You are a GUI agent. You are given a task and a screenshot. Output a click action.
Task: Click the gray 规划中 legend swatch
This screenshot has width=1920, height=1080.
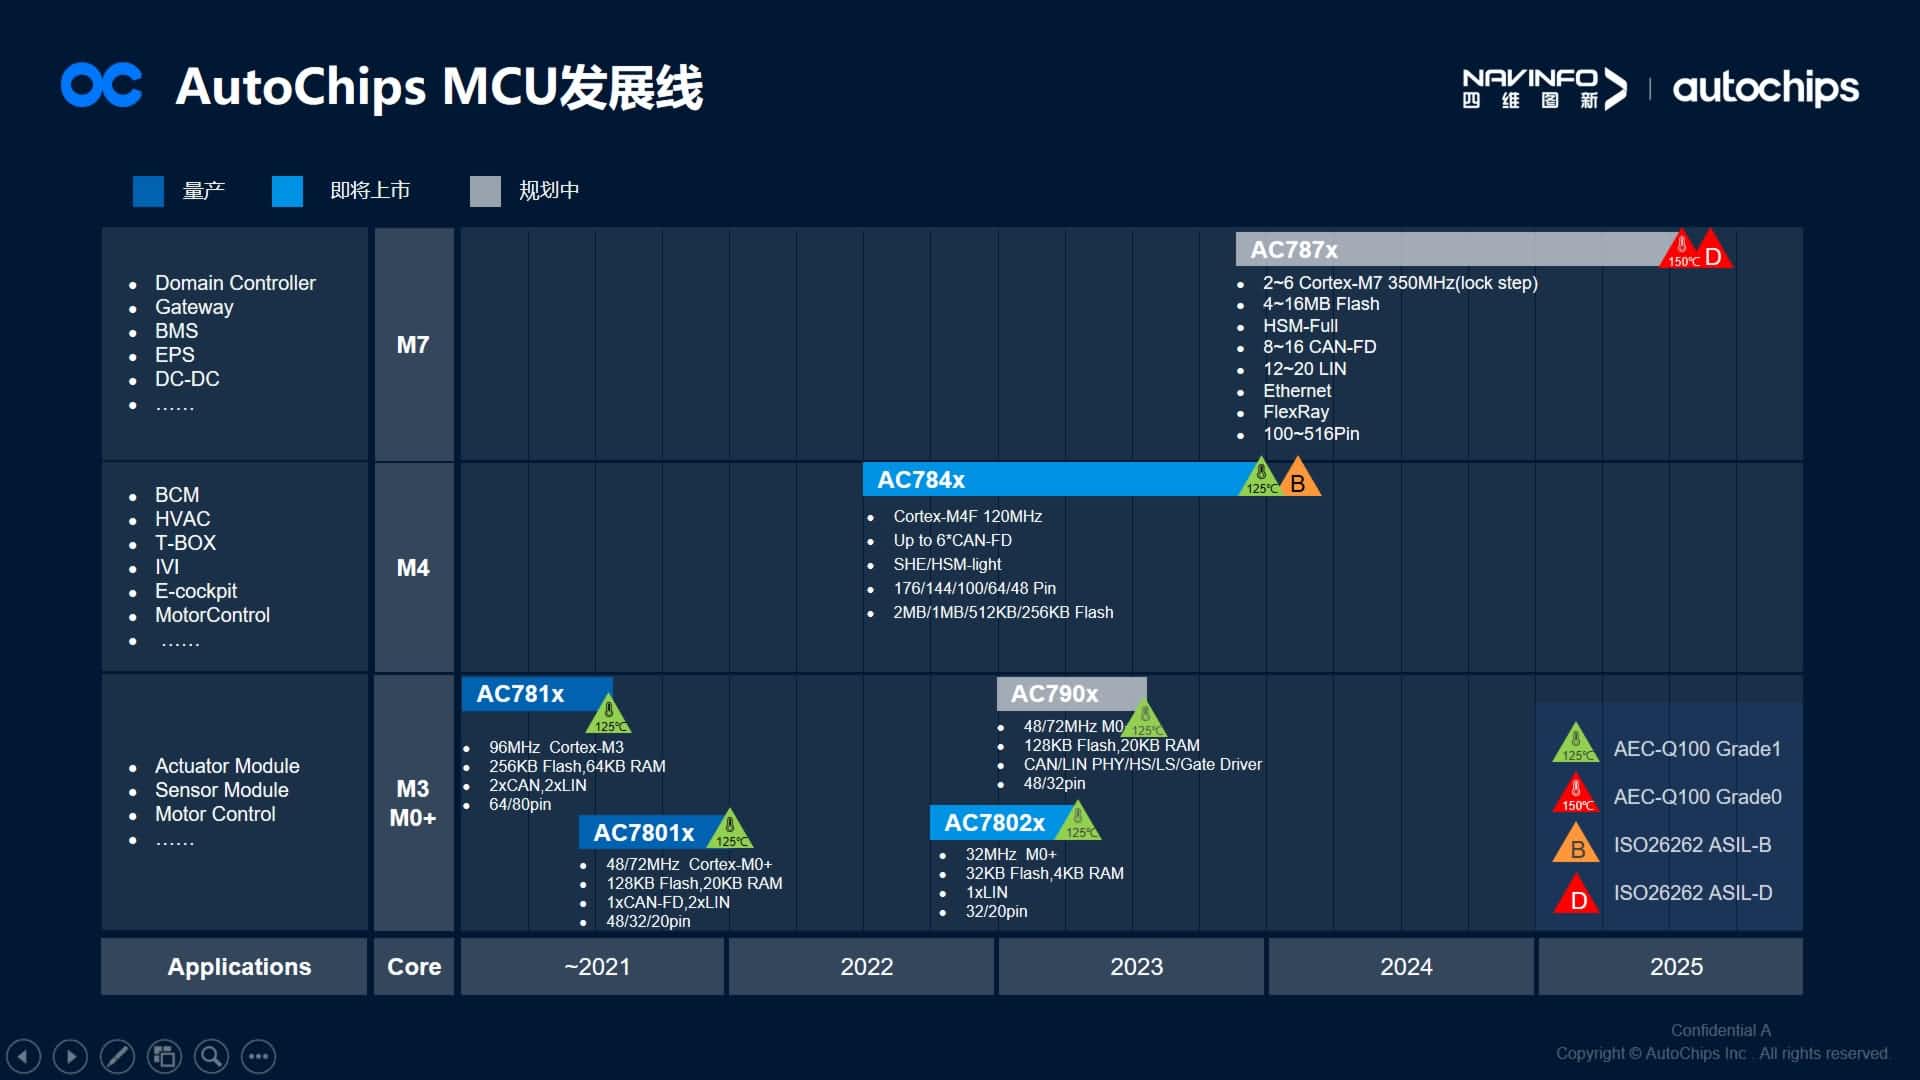tap(485, 191)
